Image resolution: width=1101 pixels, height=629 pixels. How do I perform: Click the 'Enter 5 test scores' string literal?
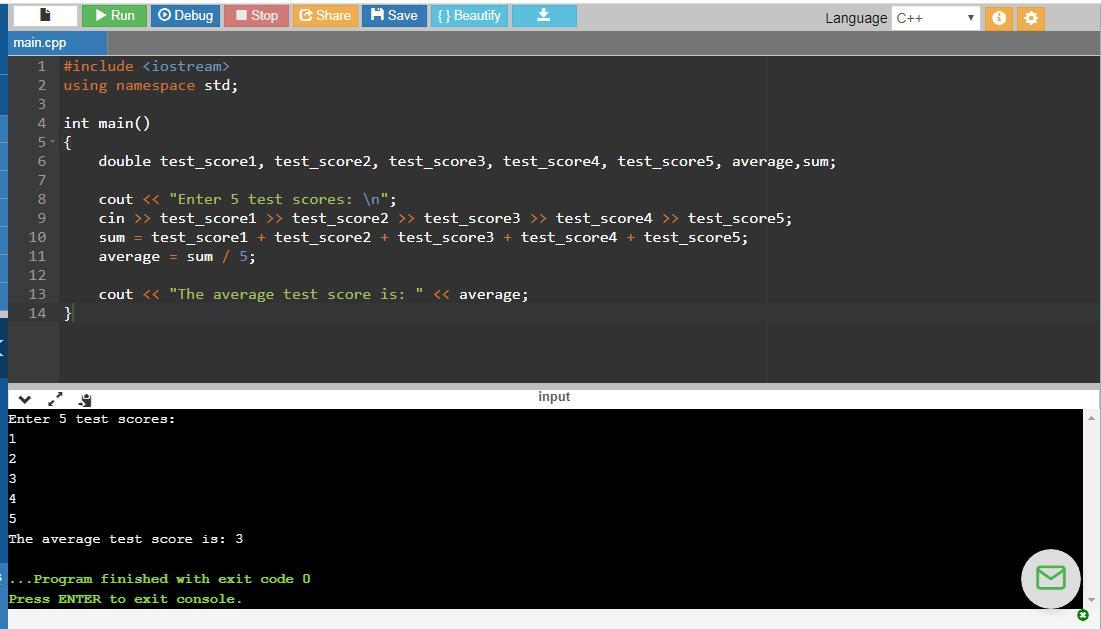282,199
